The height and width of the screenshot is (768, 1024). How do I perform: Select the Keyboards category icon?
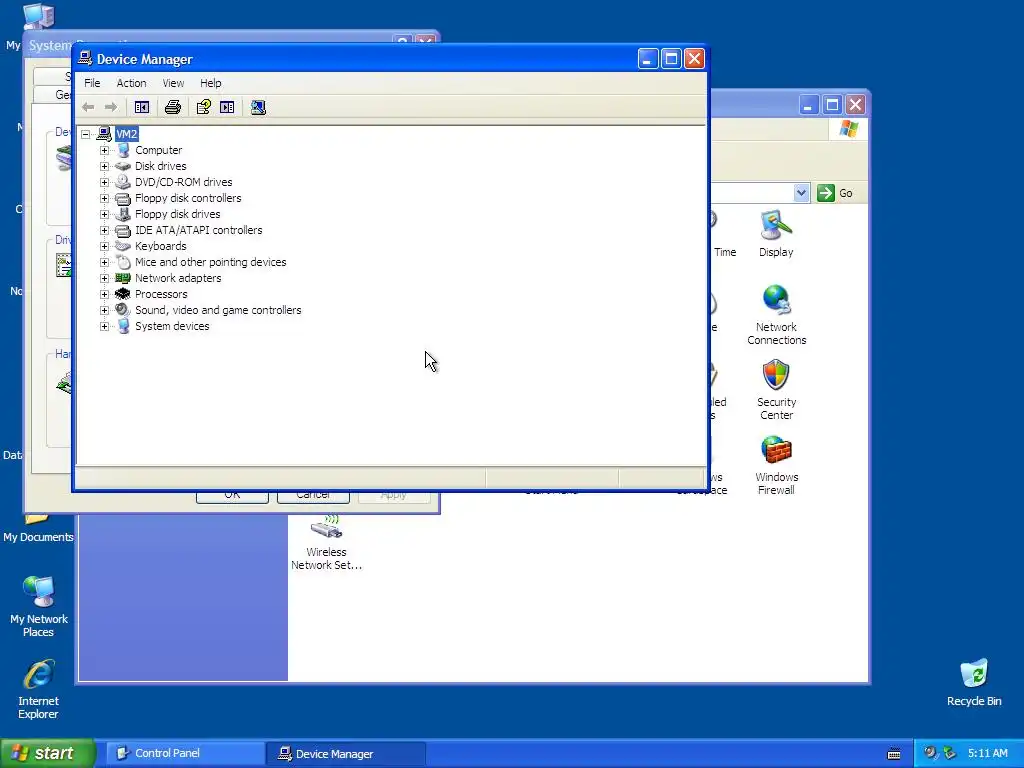tap(123, 246)
